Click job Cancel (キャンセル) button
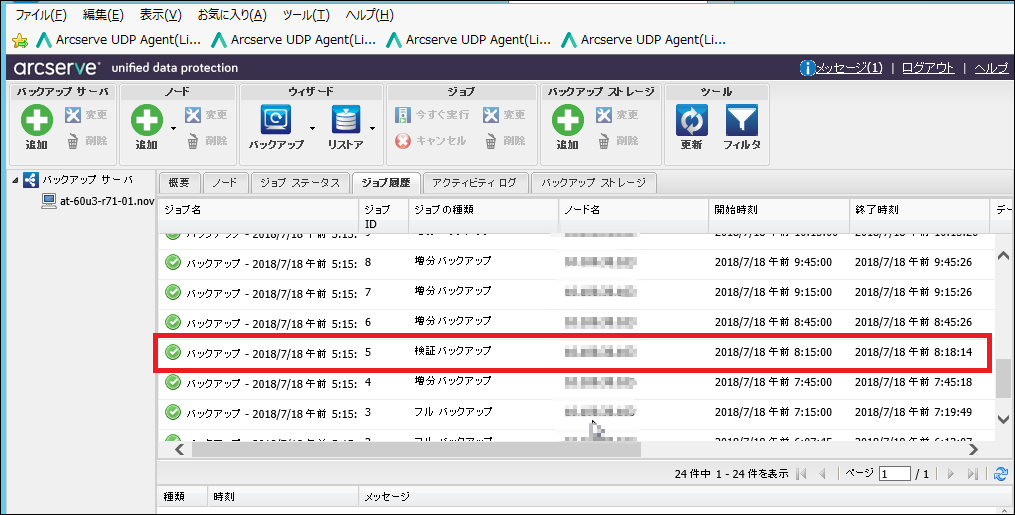1015x515 pixels. coord(430,140)
